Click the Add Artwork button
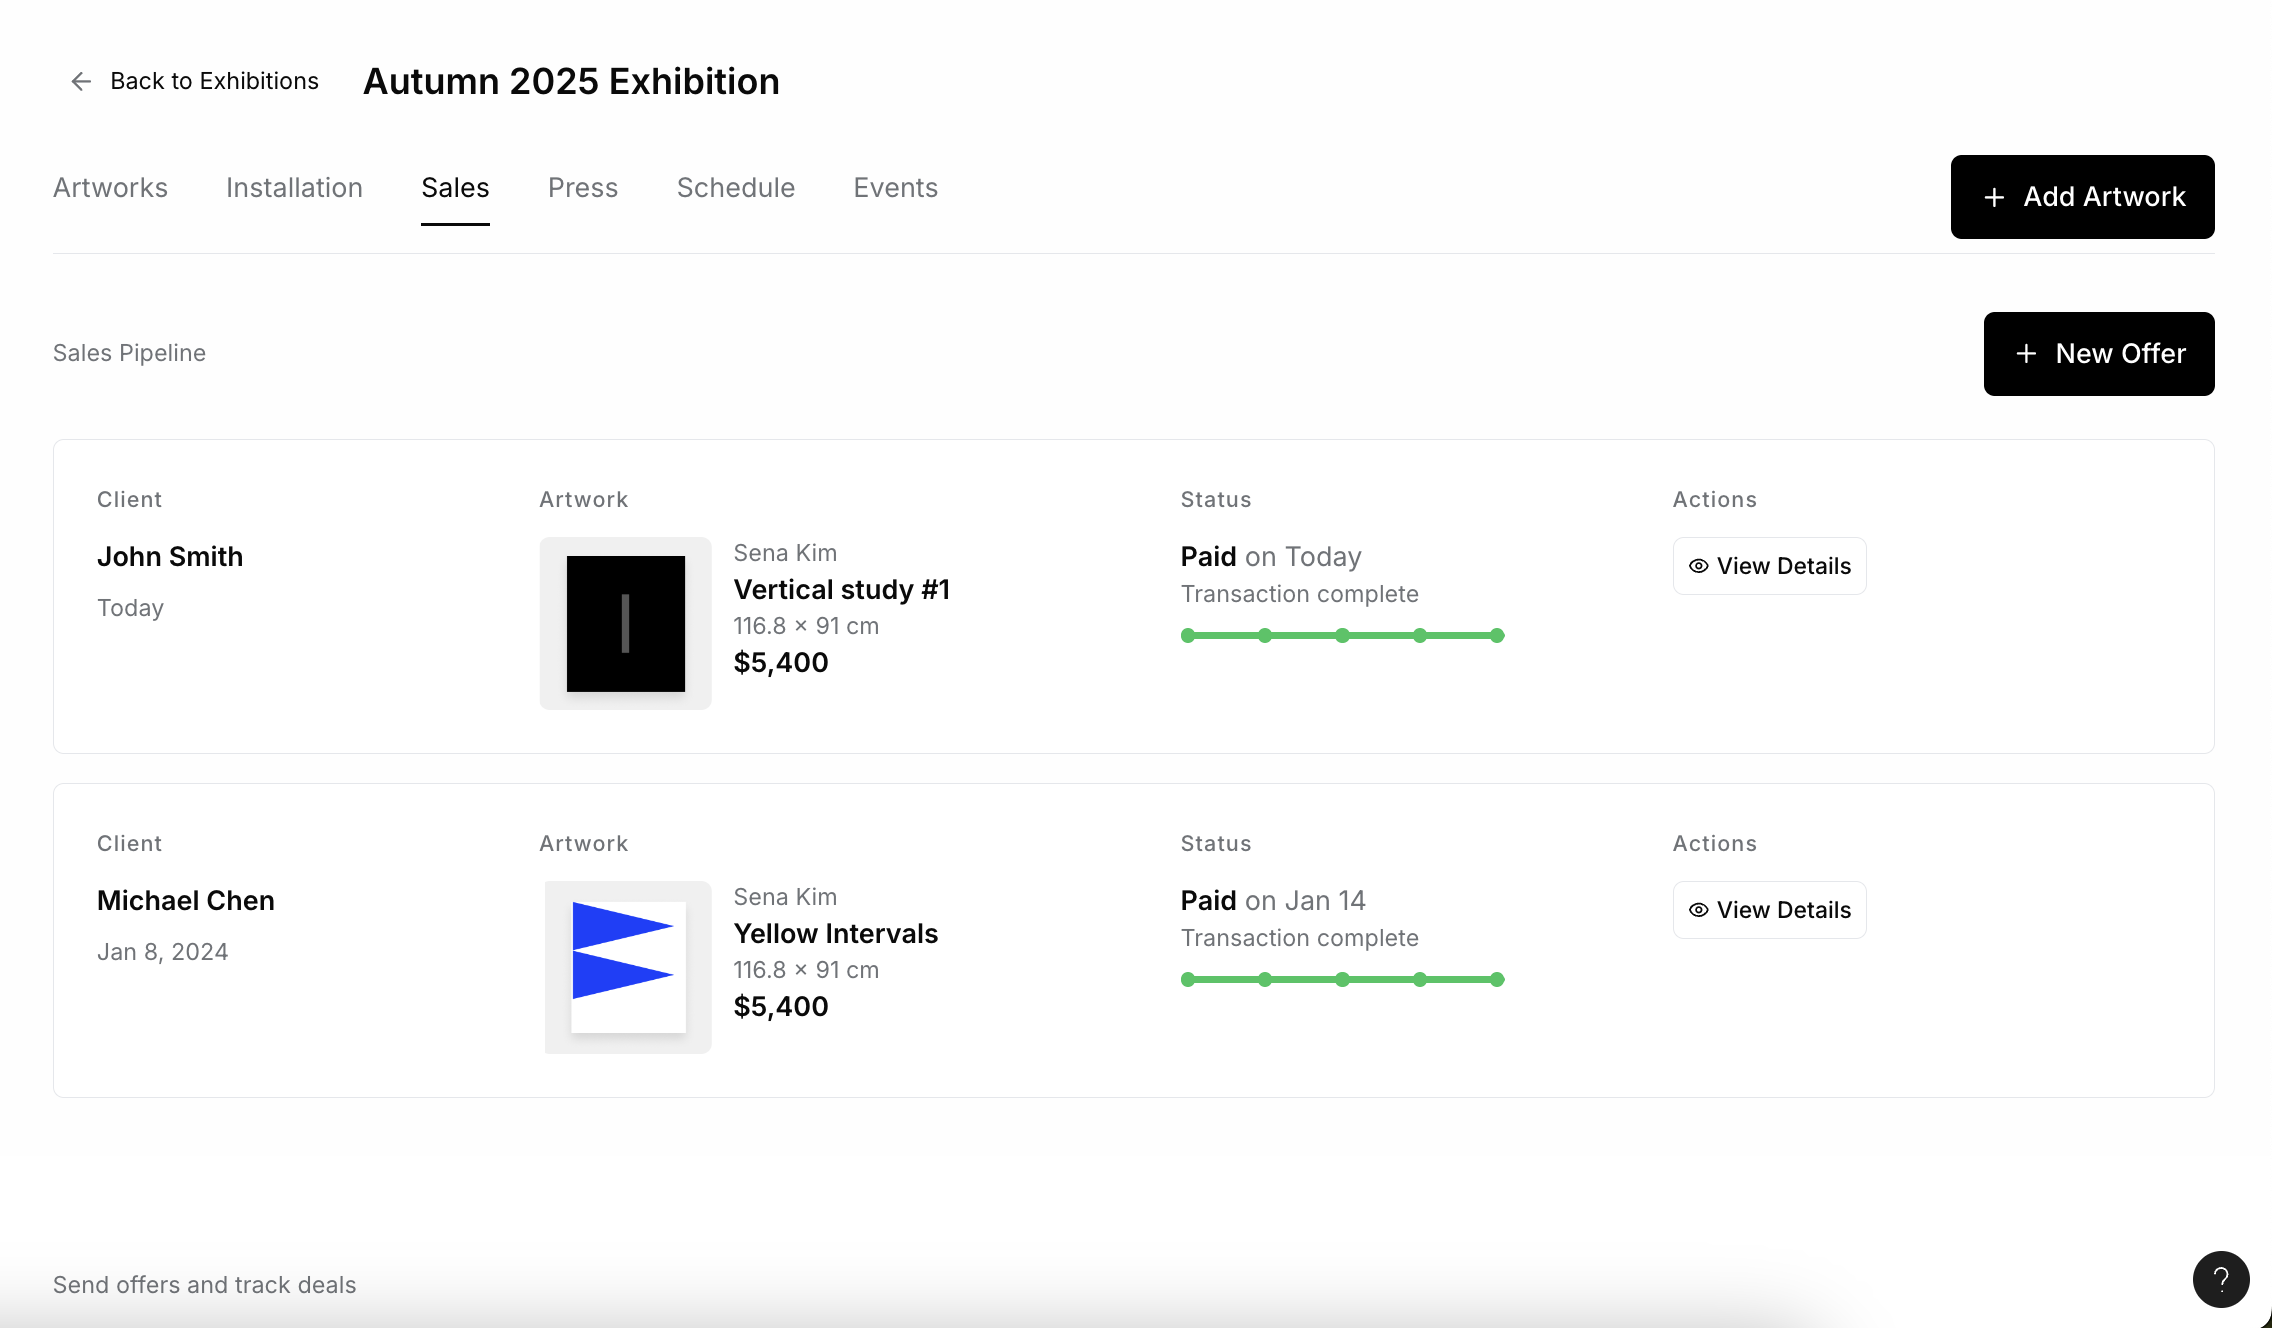 point(2082,197)
